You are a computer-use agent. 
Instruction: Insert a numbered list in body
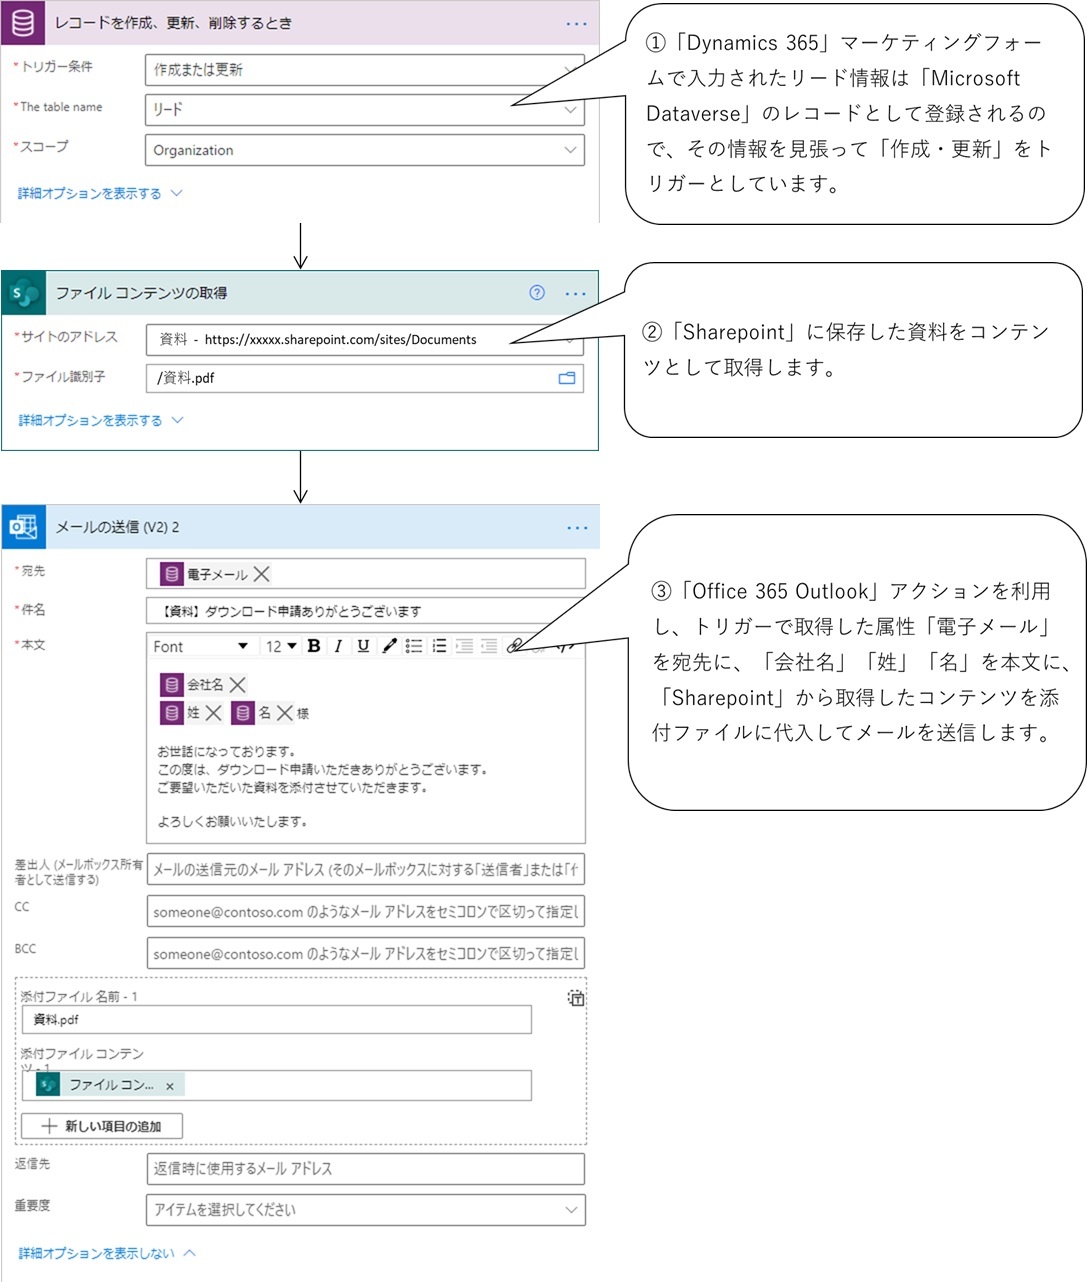pos(439,646)
